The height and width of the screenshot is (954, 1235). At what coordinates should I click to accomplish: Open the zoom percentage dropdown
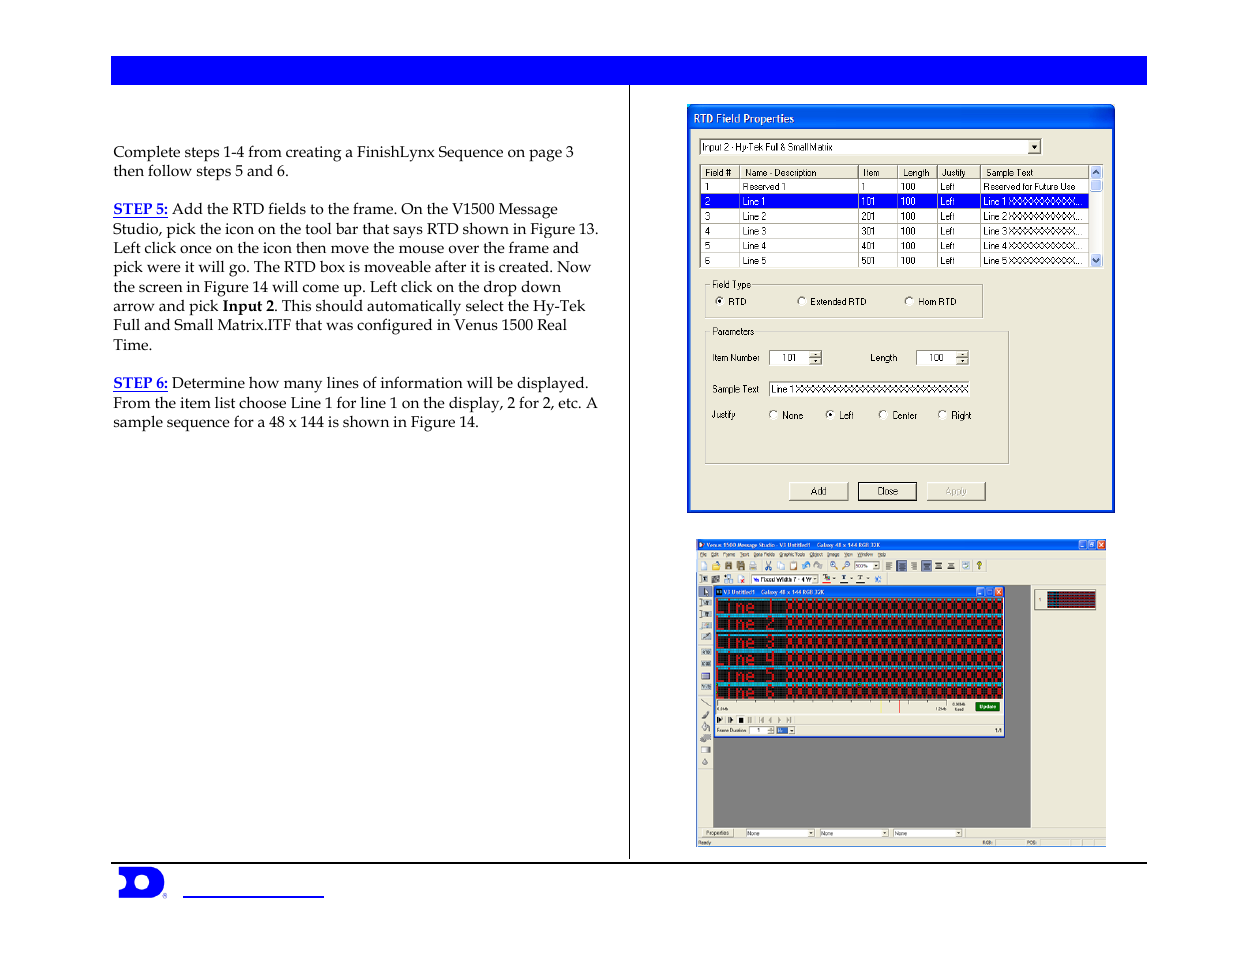coord(876,566)
